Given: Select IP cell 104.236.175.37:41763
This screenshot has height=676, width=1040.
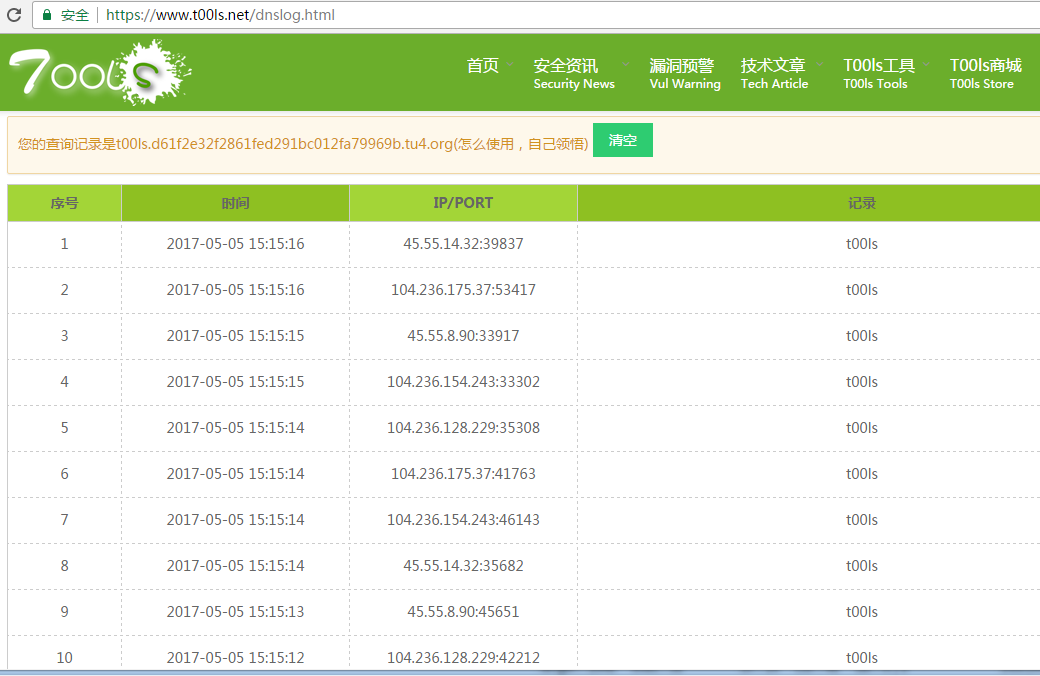Looking at the screenshot, I should [463, 474].
